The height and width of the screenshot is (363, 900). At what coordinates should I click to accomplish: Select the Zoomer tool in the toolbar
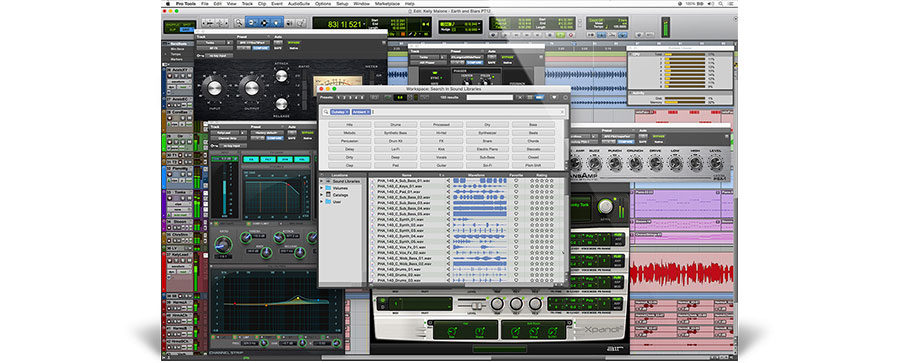pos(239,22)
